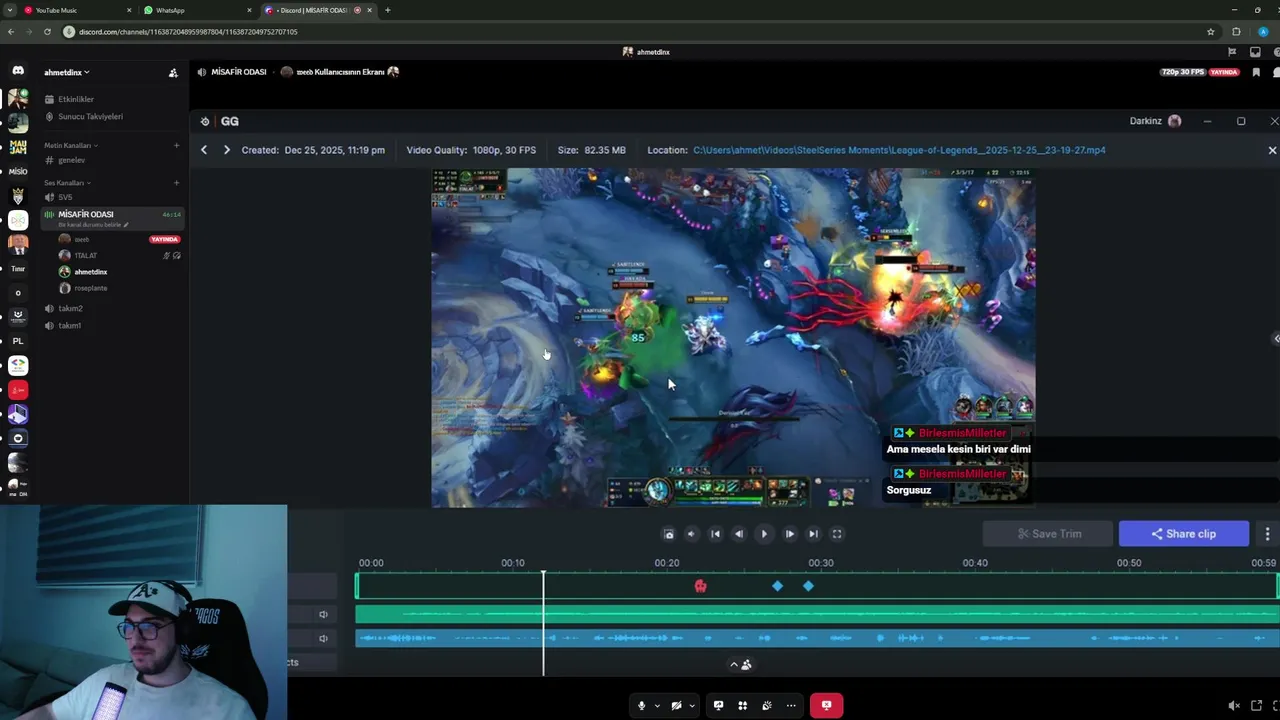The width and height of the screenshot is (1280, 720).
Task: Close the clip detail panel
Action: [1272, 150]
